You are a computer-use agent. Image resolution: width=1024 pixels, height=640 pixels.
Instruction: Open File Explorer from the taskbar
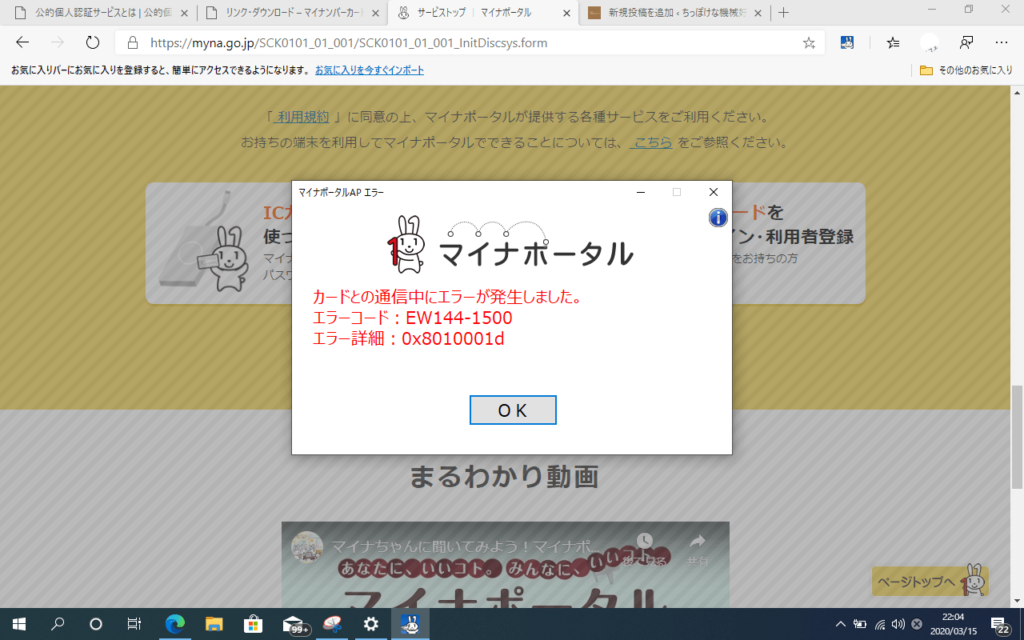click(214, 624)
